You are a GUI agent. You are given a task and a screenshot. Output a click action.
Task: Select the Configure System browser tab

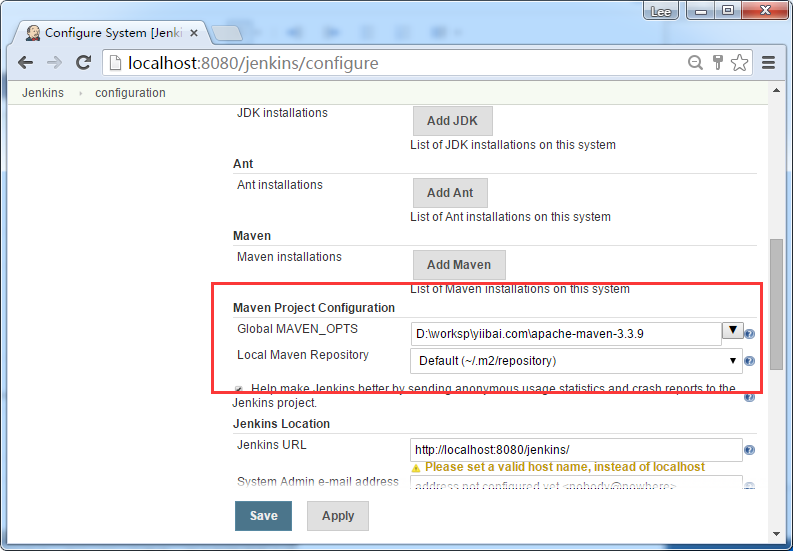point(110,32)
